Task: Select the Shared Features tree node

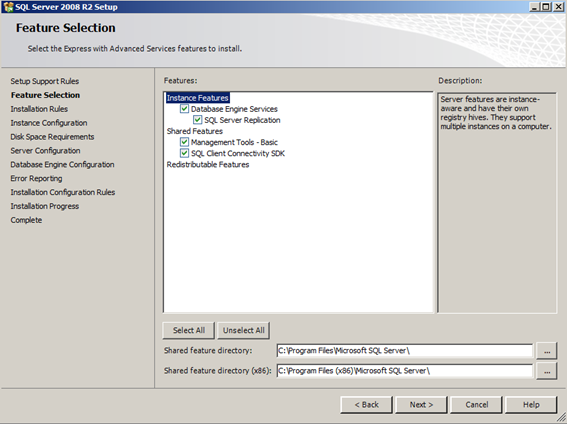Action: click(x=195, y=131)
